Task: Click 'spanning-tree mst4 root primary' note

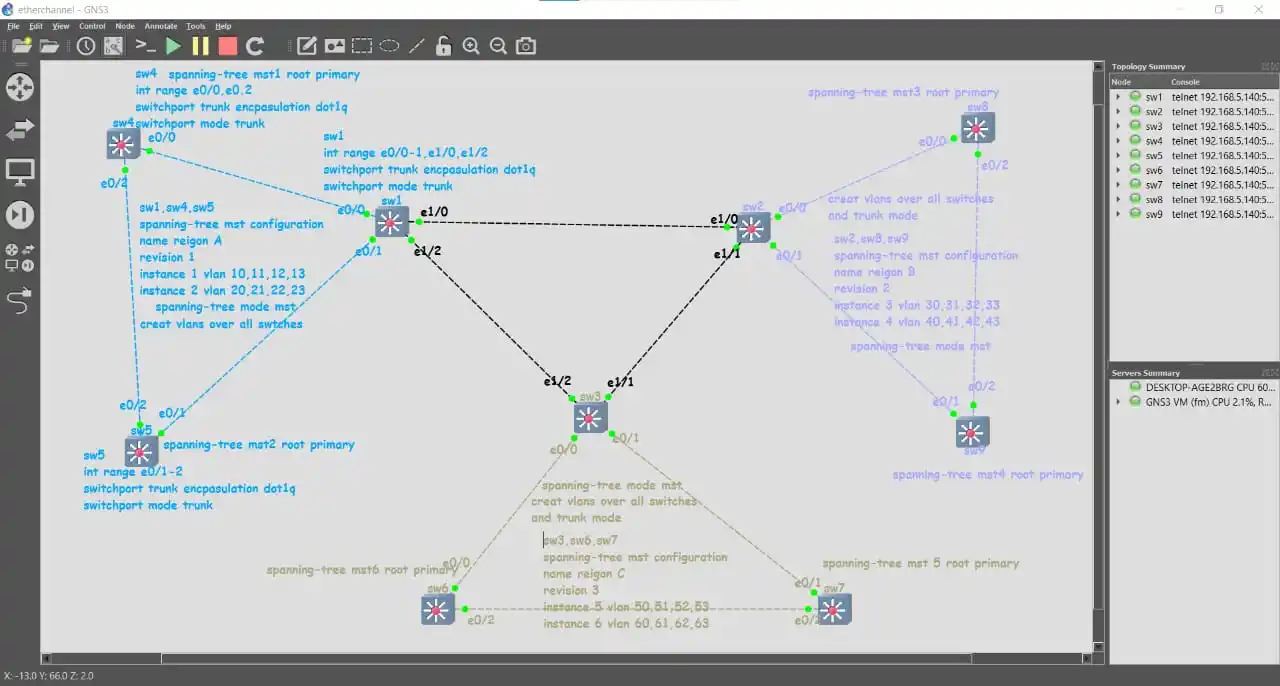Action: tap(988, 475)
